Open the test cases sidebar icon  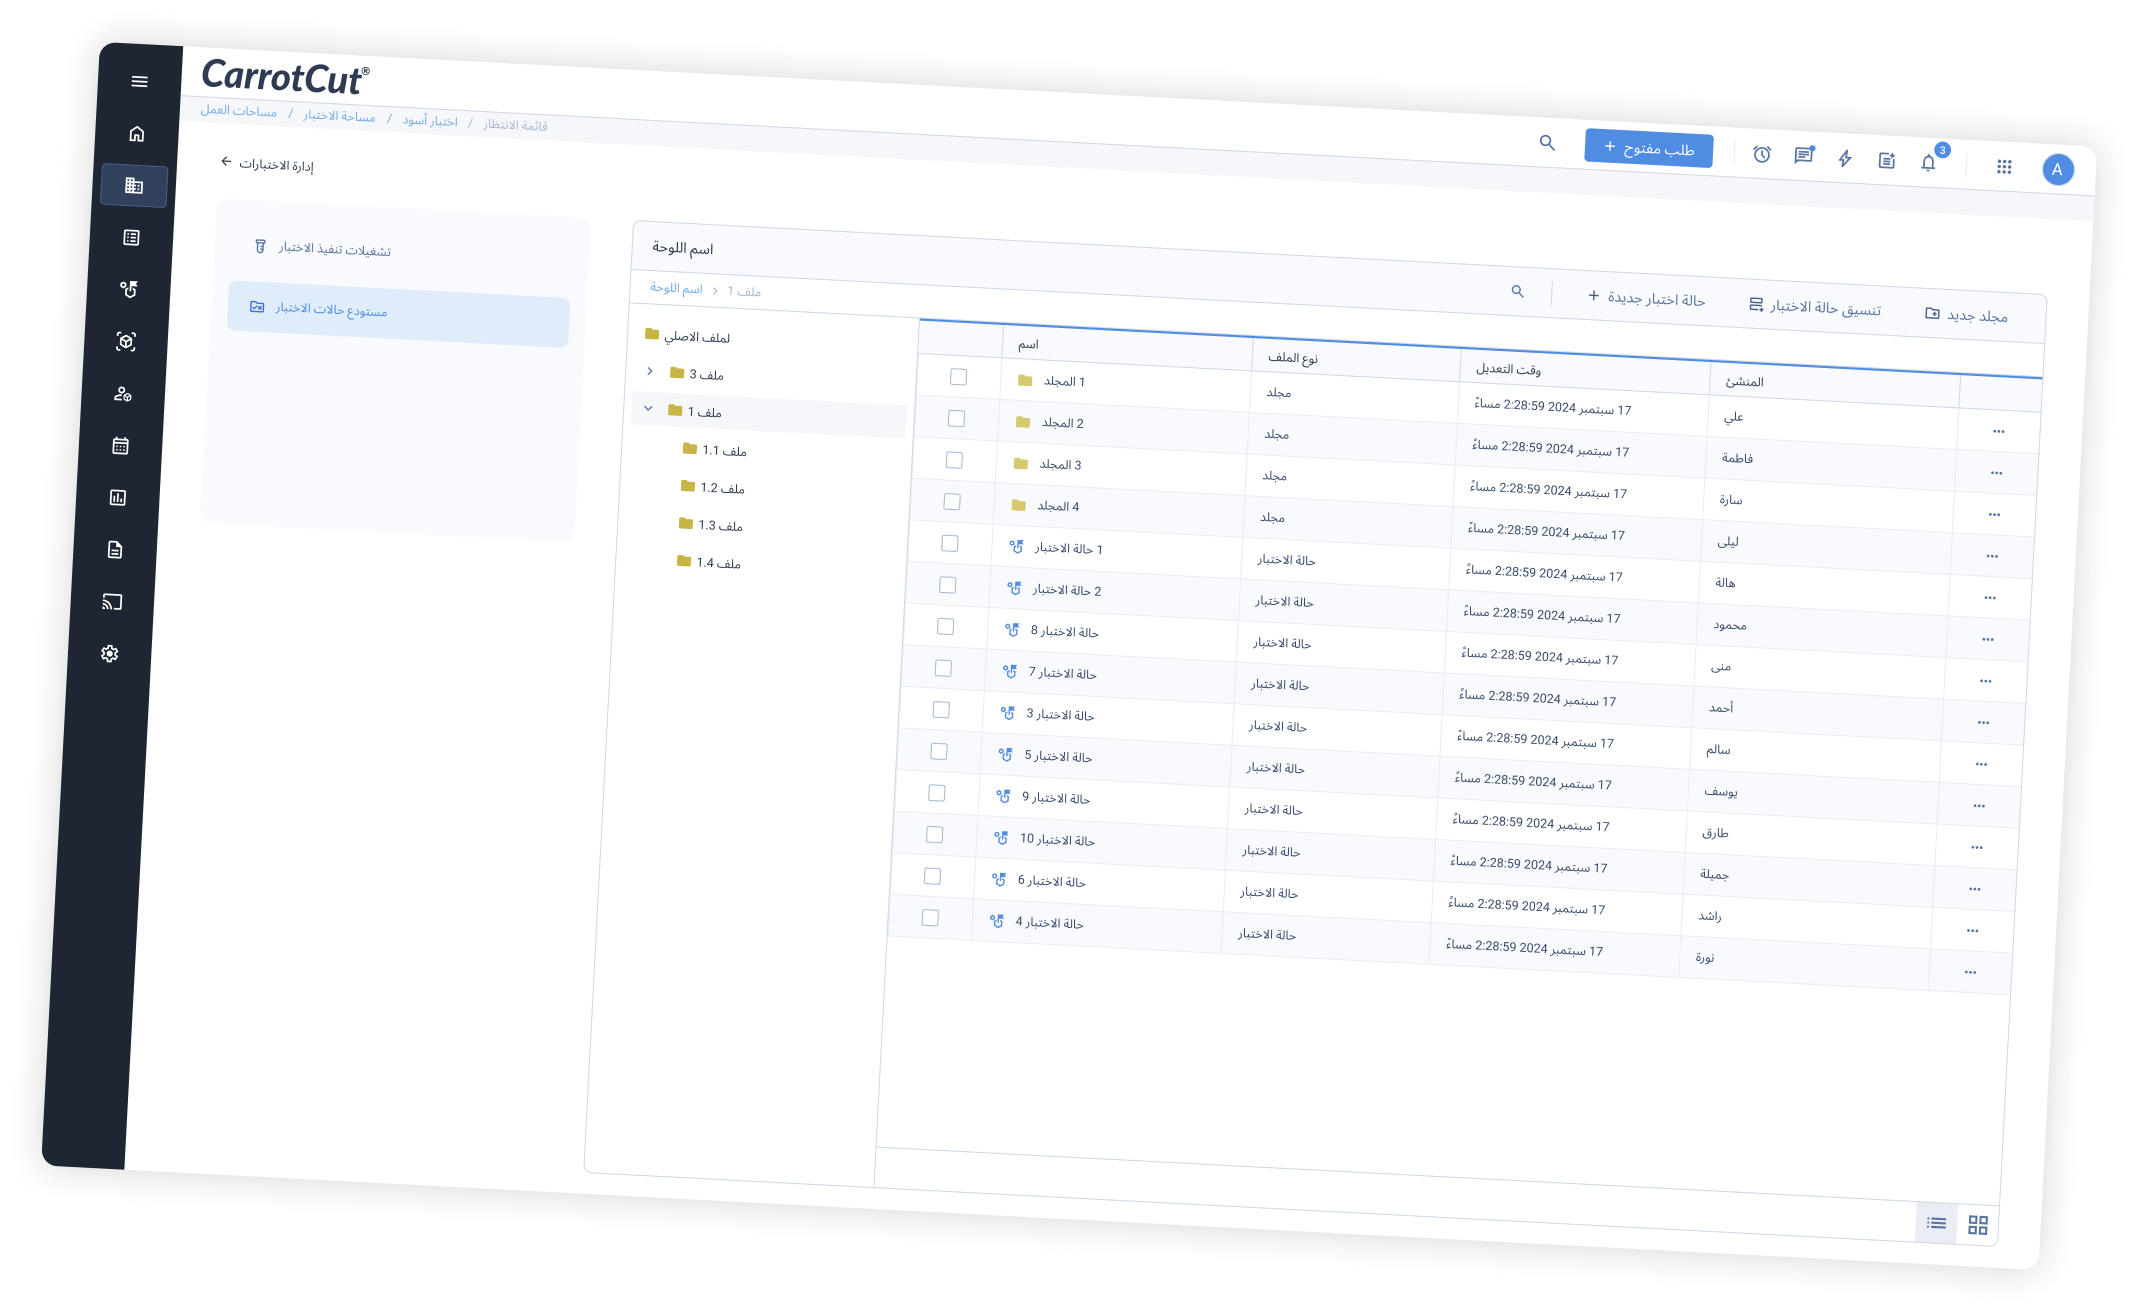pos(129,289)
